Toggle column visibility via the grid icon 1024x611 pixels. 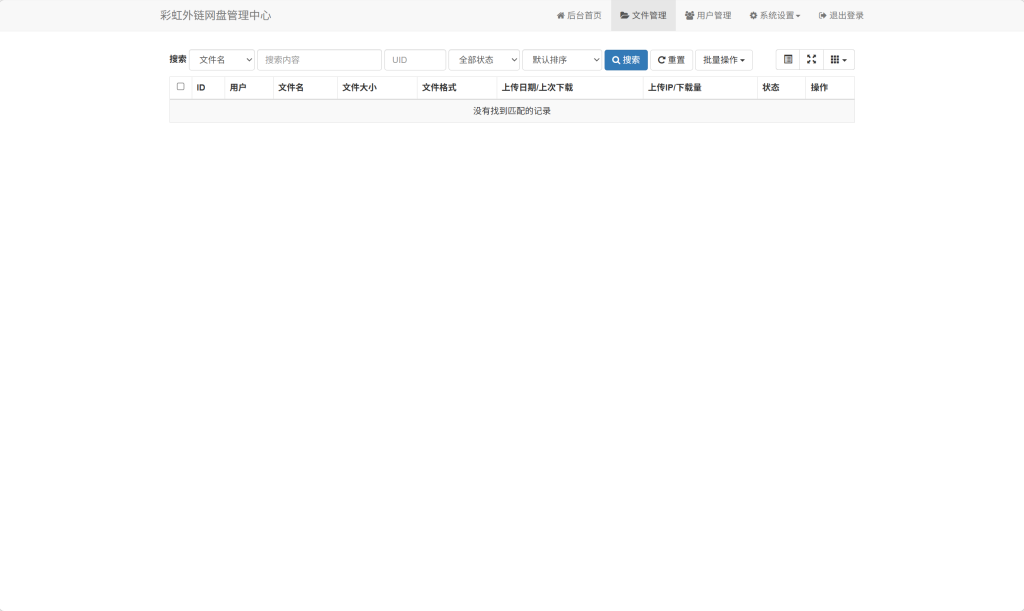[835, 59]
